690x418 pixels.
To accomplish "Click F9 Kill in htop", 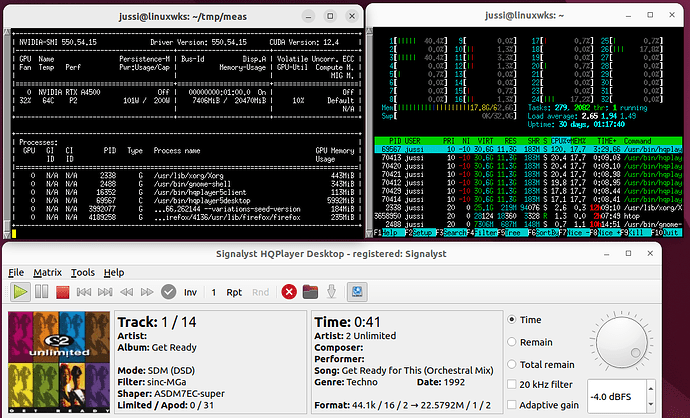I will coord(636,233).
